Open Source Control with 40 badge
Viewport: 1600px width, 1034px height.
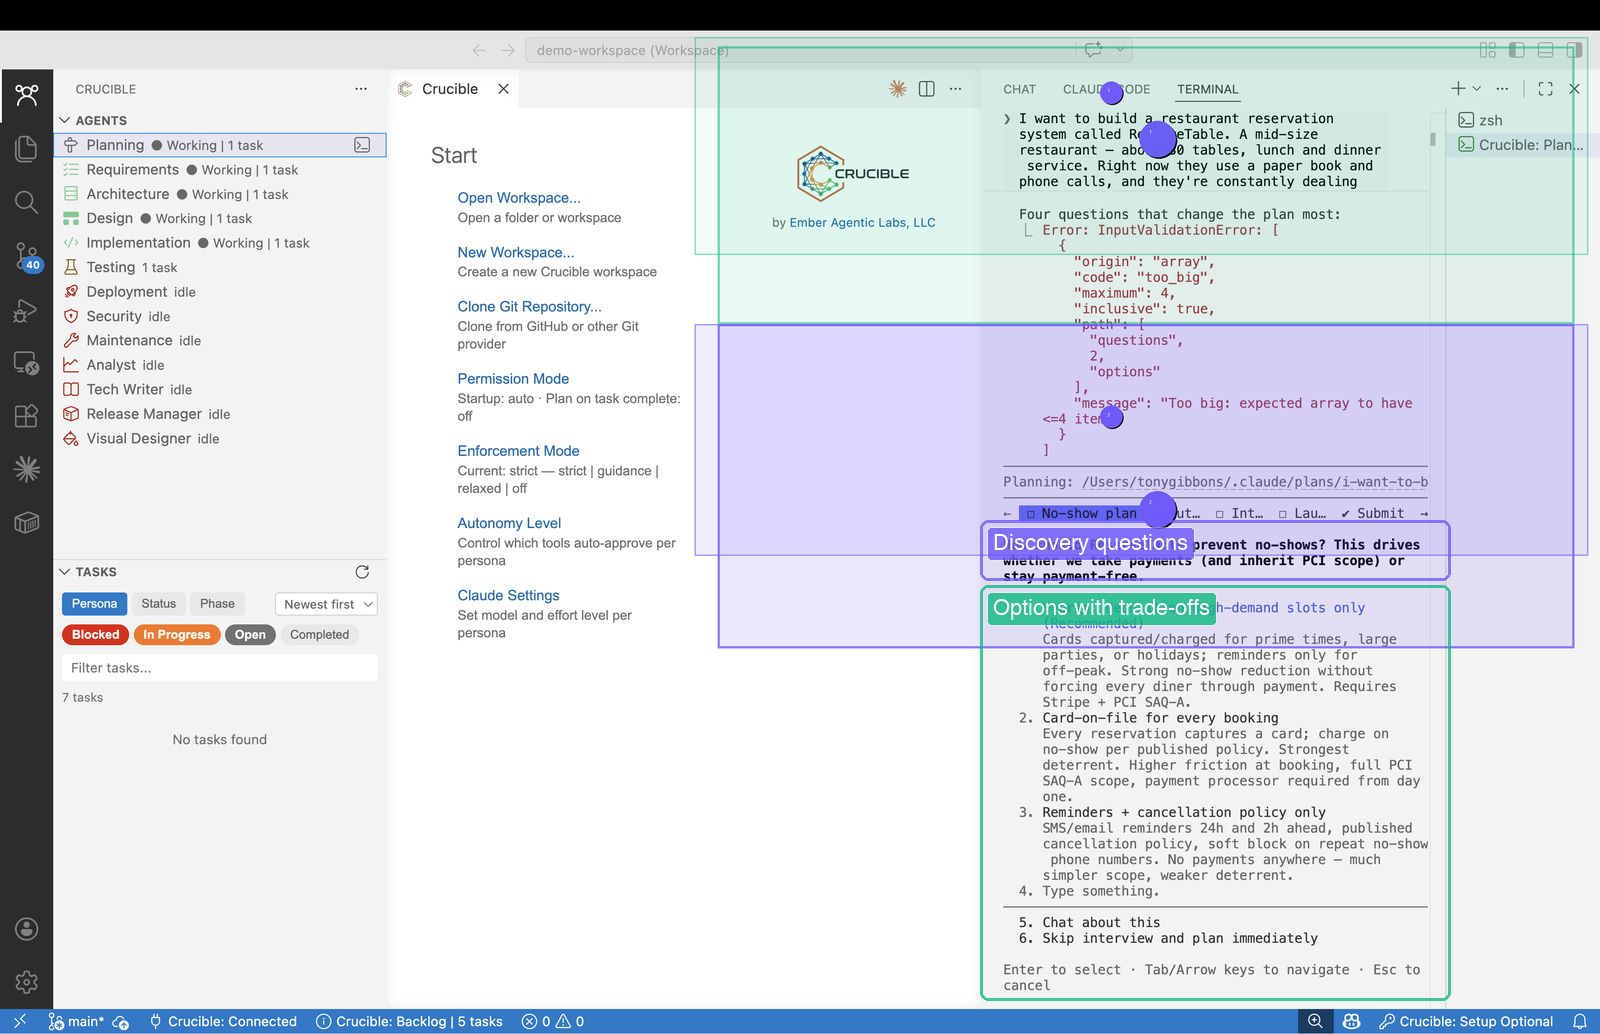click(27, 256)
